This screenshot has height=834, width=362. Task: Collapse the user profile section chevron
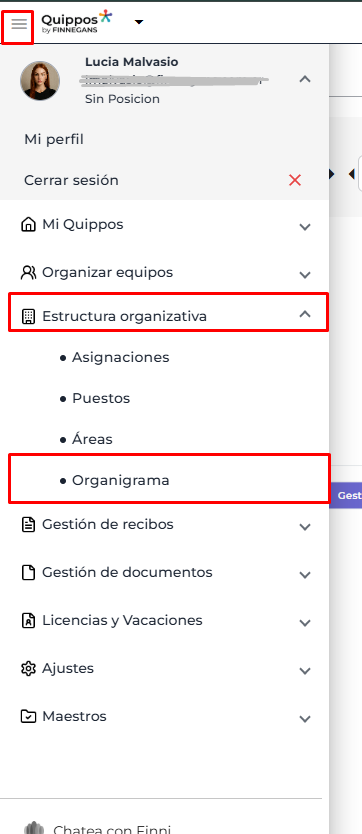point(305,79)
